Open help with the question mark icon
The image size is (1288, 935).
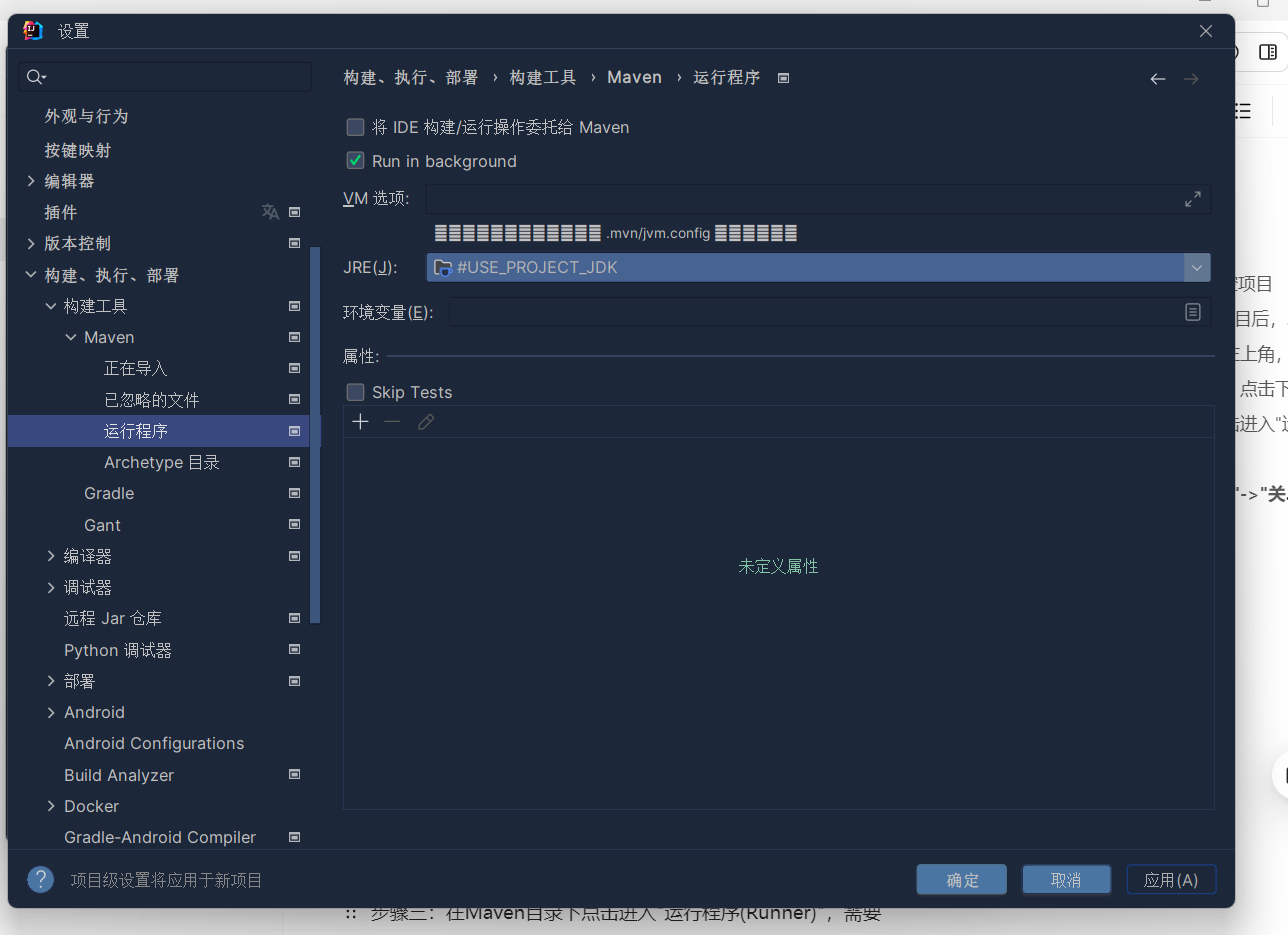click(40, 879)
